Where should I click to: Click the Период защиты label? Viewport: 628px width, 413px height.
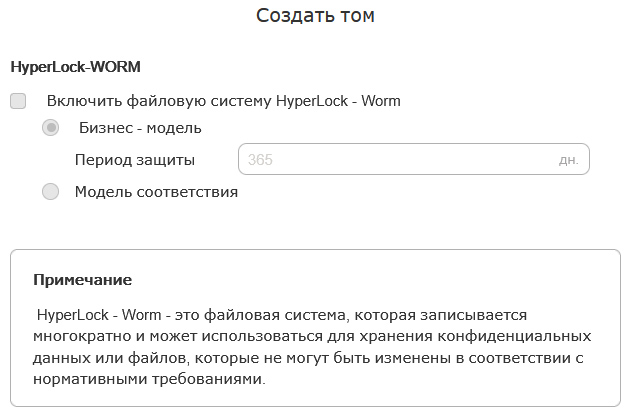coord(135,160)
